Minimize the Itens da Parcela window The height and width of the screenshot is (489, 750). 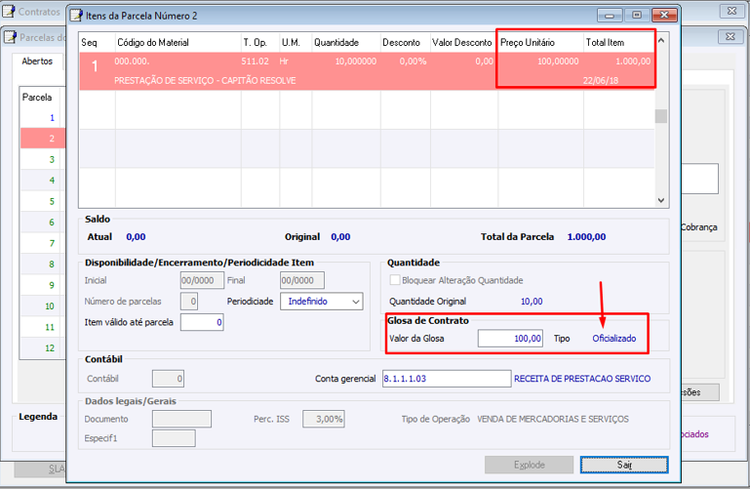[x=610, y=15]
